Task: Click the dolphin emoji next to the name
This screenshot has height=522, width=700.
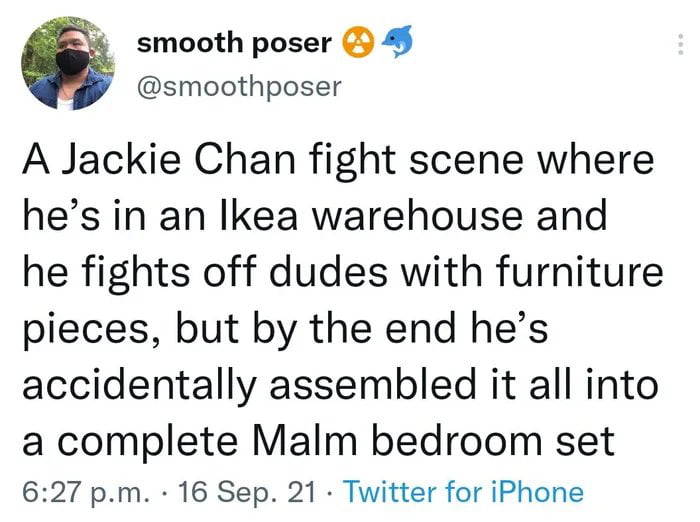Action: click(397, 41)
